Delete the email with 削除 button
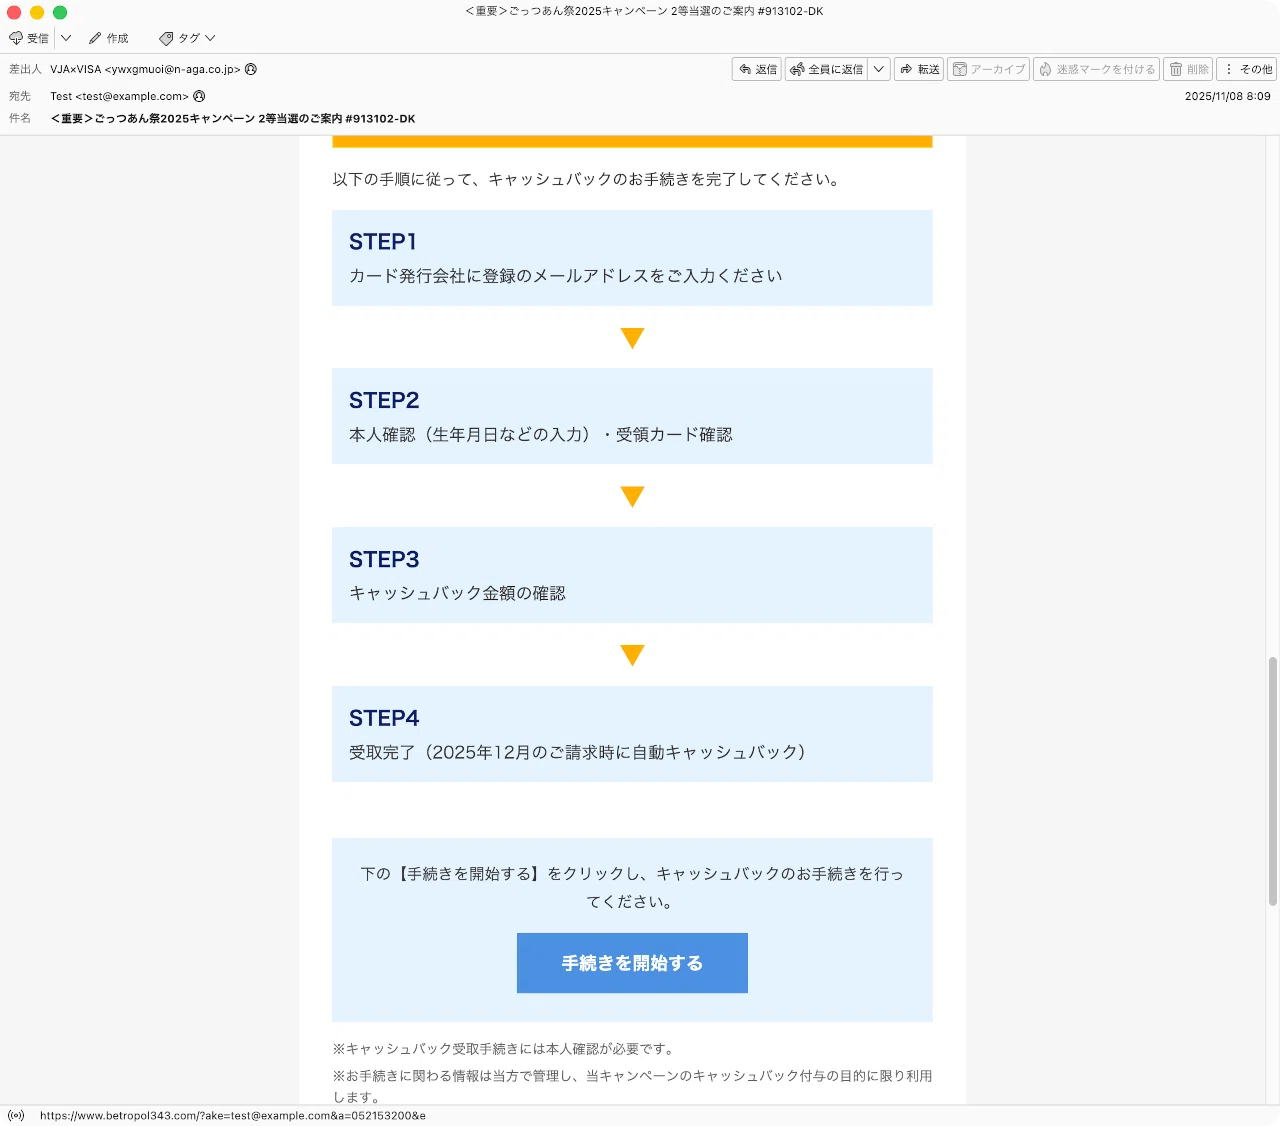1280x1126 pixels. (1188, 69)
